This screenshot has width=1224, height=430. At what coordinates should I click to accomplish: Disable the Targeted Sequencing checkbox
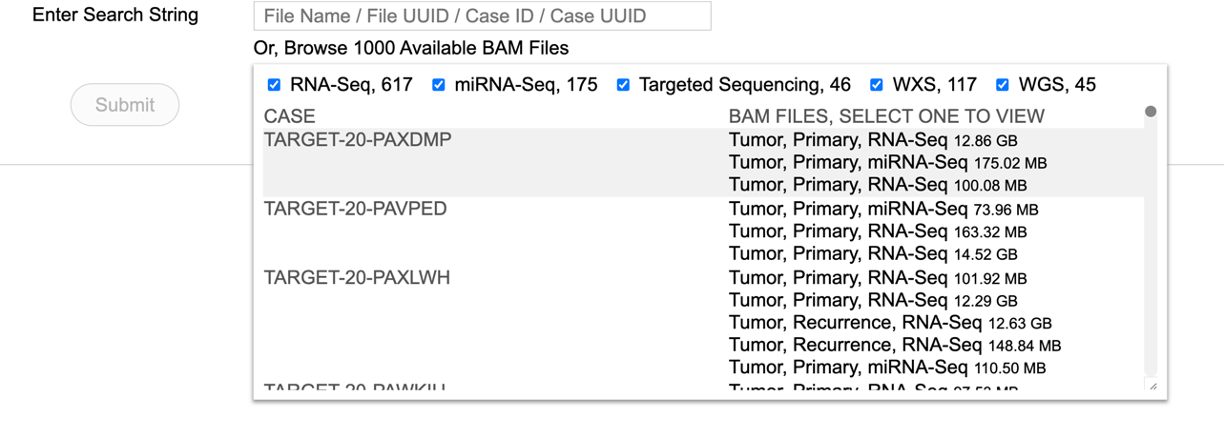623,85
